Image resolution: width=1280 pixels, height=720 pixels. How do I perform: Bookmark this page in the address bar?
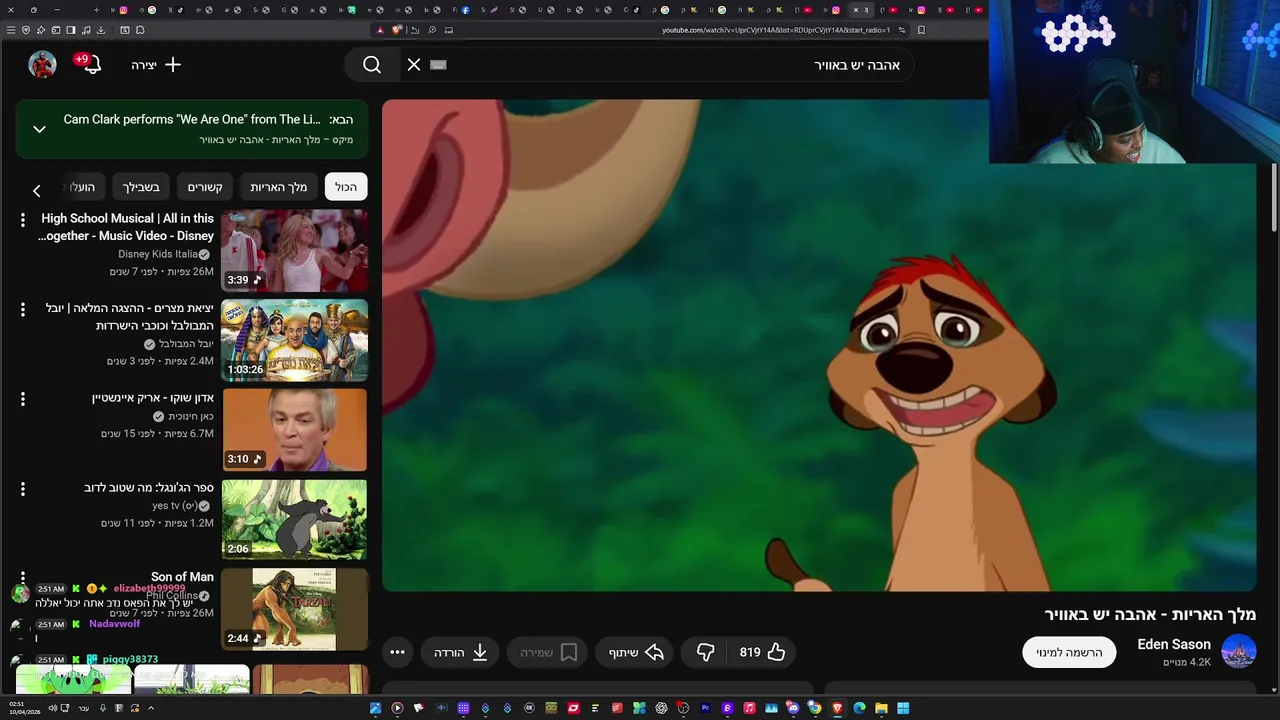click(921, 30)
